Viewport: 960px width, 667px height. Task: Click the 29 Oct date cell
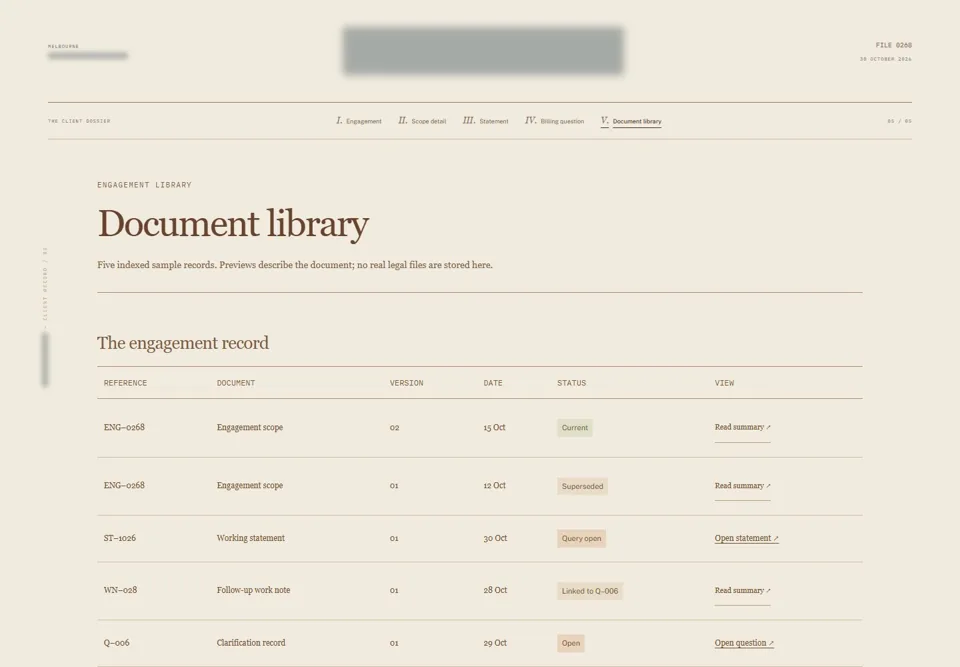point(495,643)
